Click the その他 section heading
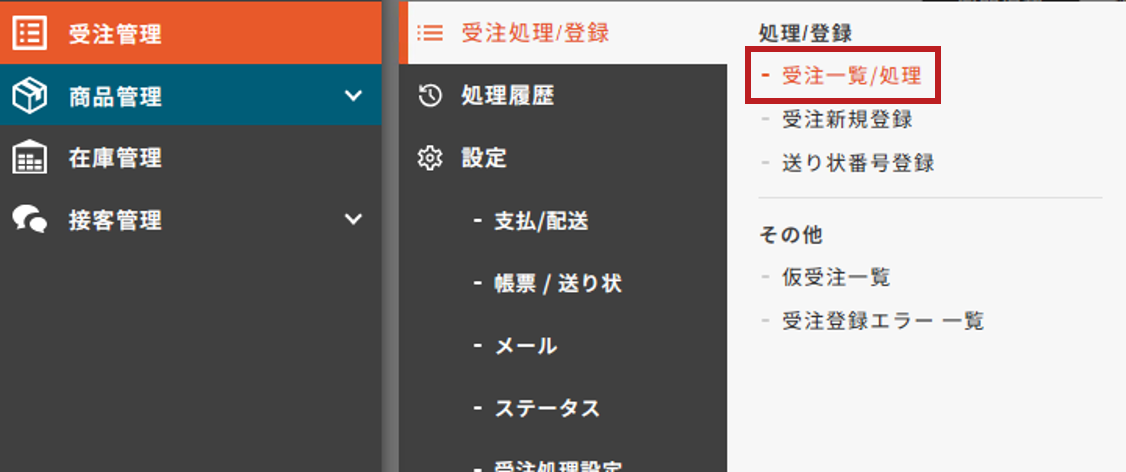Viewport: 1126px width, 472px height. (x=791, y=234)
